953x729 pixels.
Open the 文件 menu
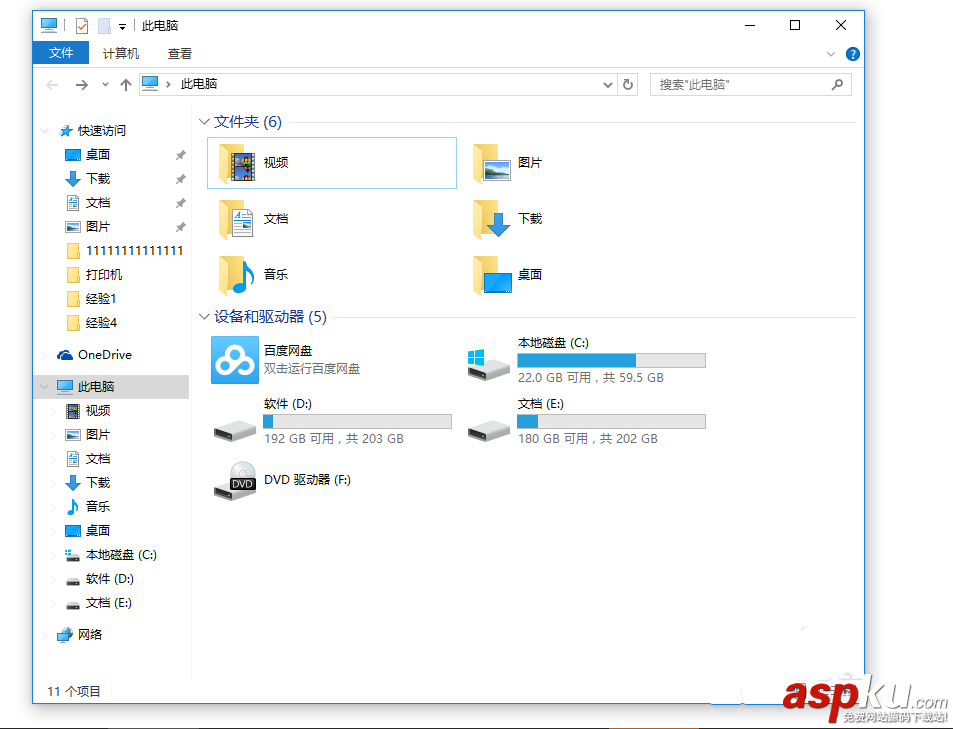pos(61,53)
